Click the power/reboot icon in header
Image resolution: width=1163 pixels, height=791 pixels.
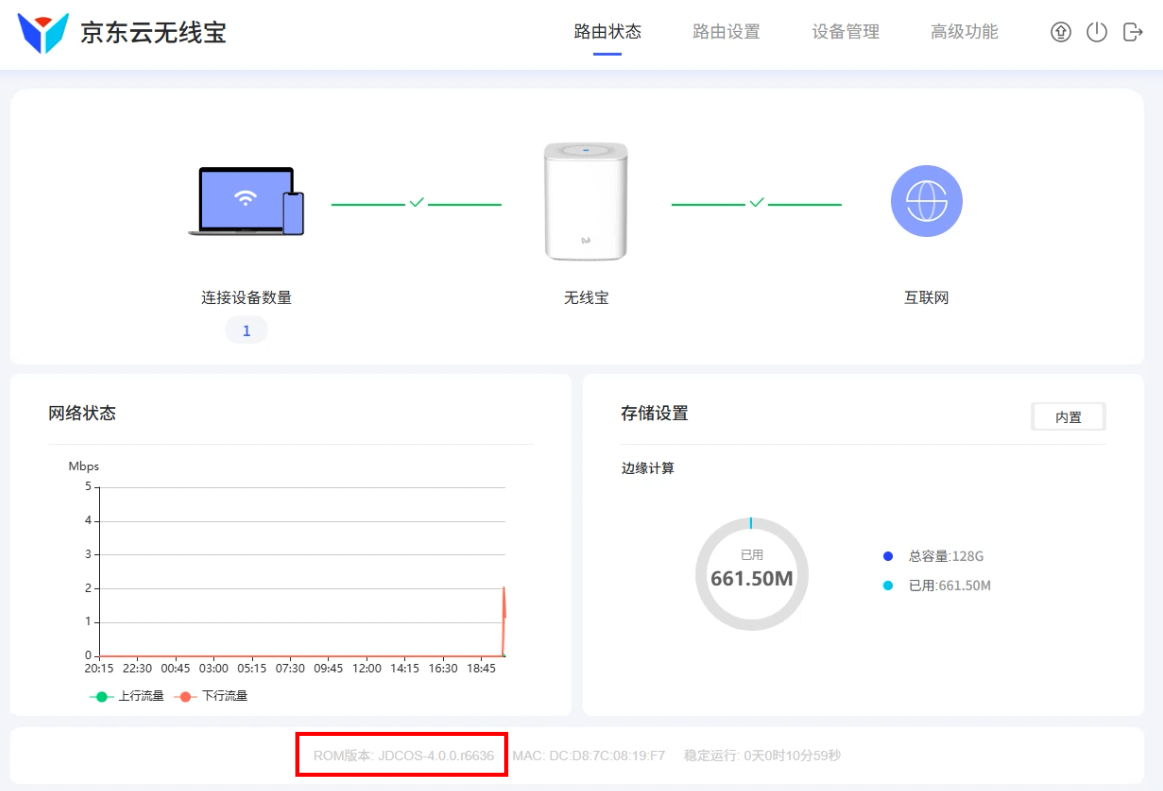[1097, 32]
